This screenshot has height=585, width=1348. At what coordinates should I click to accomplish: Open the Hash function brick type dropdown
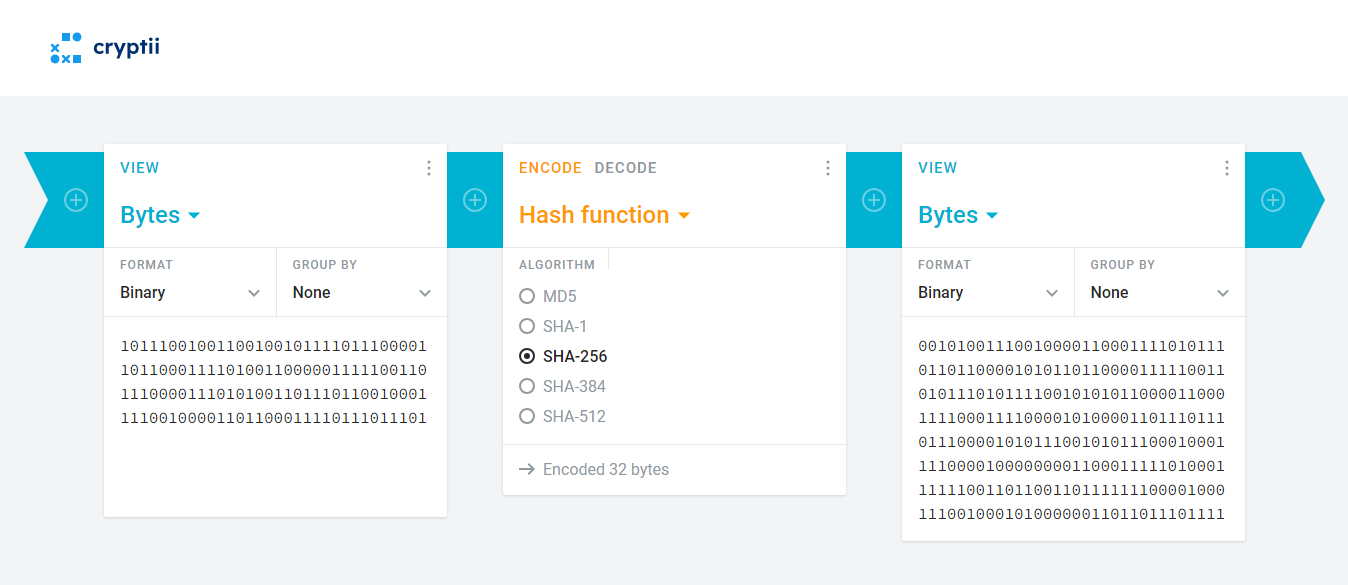(604, 215)
